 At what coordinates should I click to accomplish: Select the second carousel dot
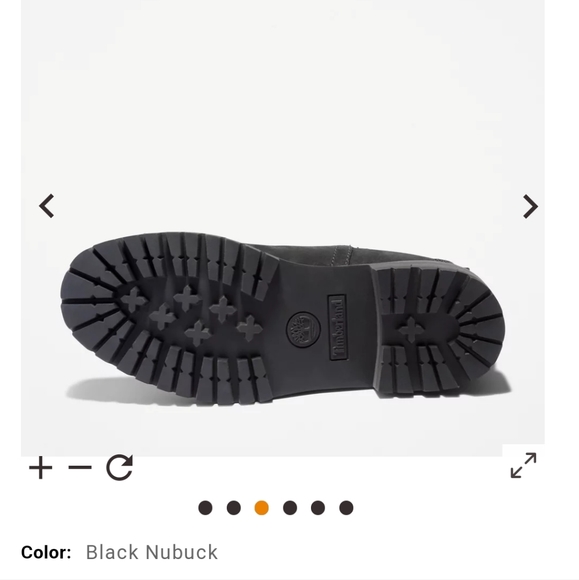tap(233, 508)
